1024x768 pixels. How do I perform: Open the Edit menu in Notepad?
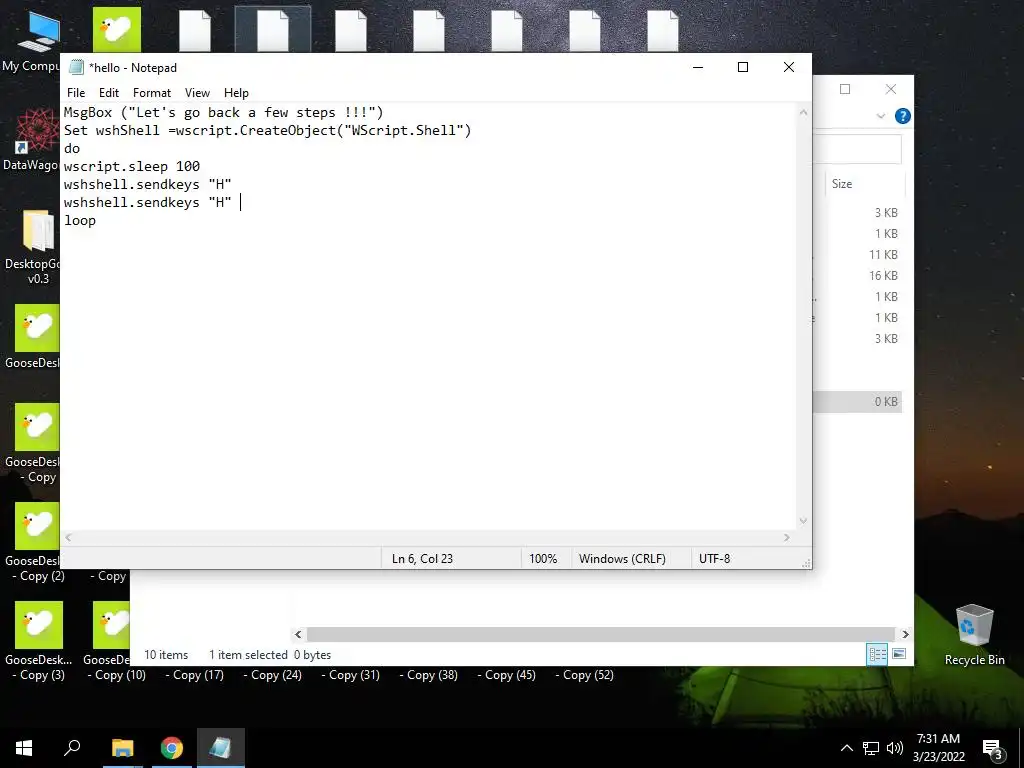coord(108,93)
